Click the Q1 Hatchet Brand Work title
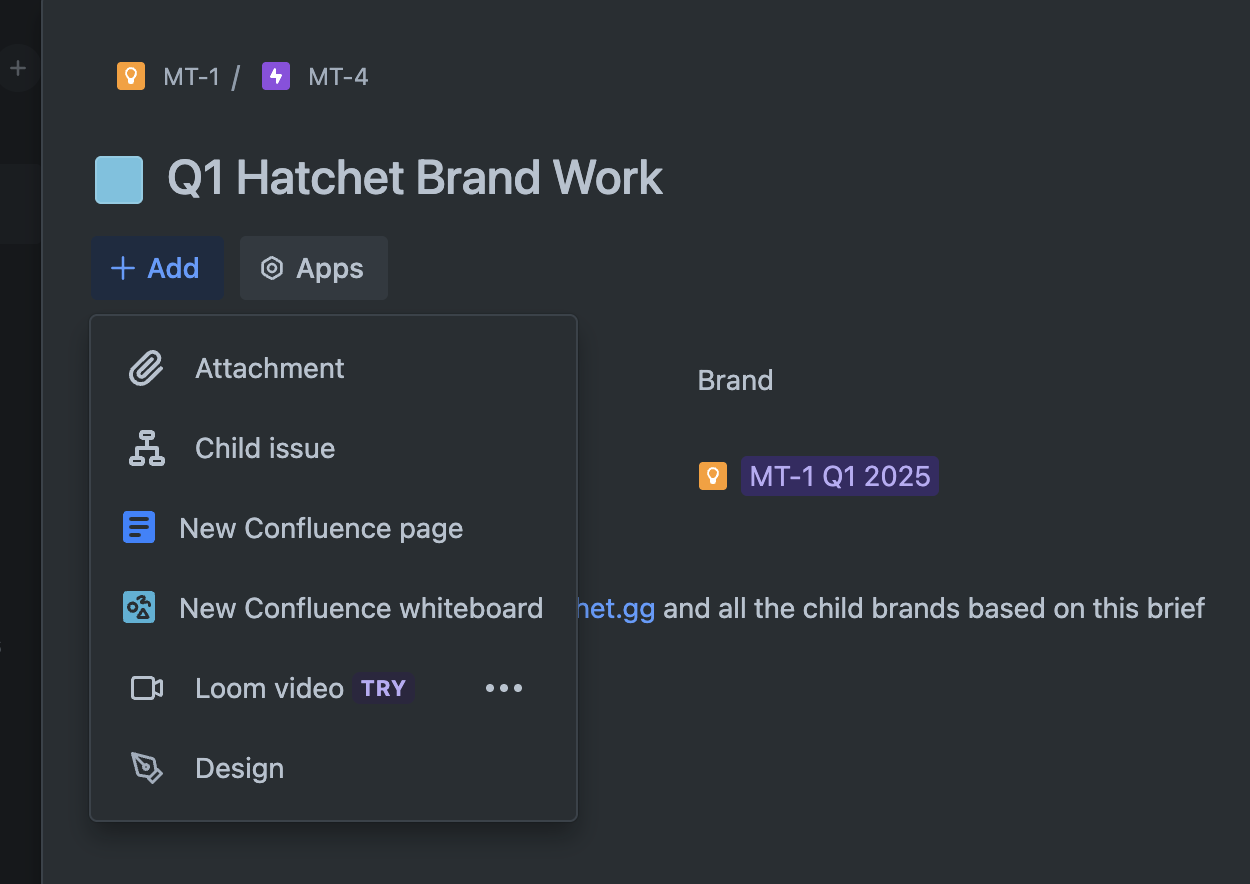The height and width of the screenshot is (884, 1250). click(x=415, y=179)
